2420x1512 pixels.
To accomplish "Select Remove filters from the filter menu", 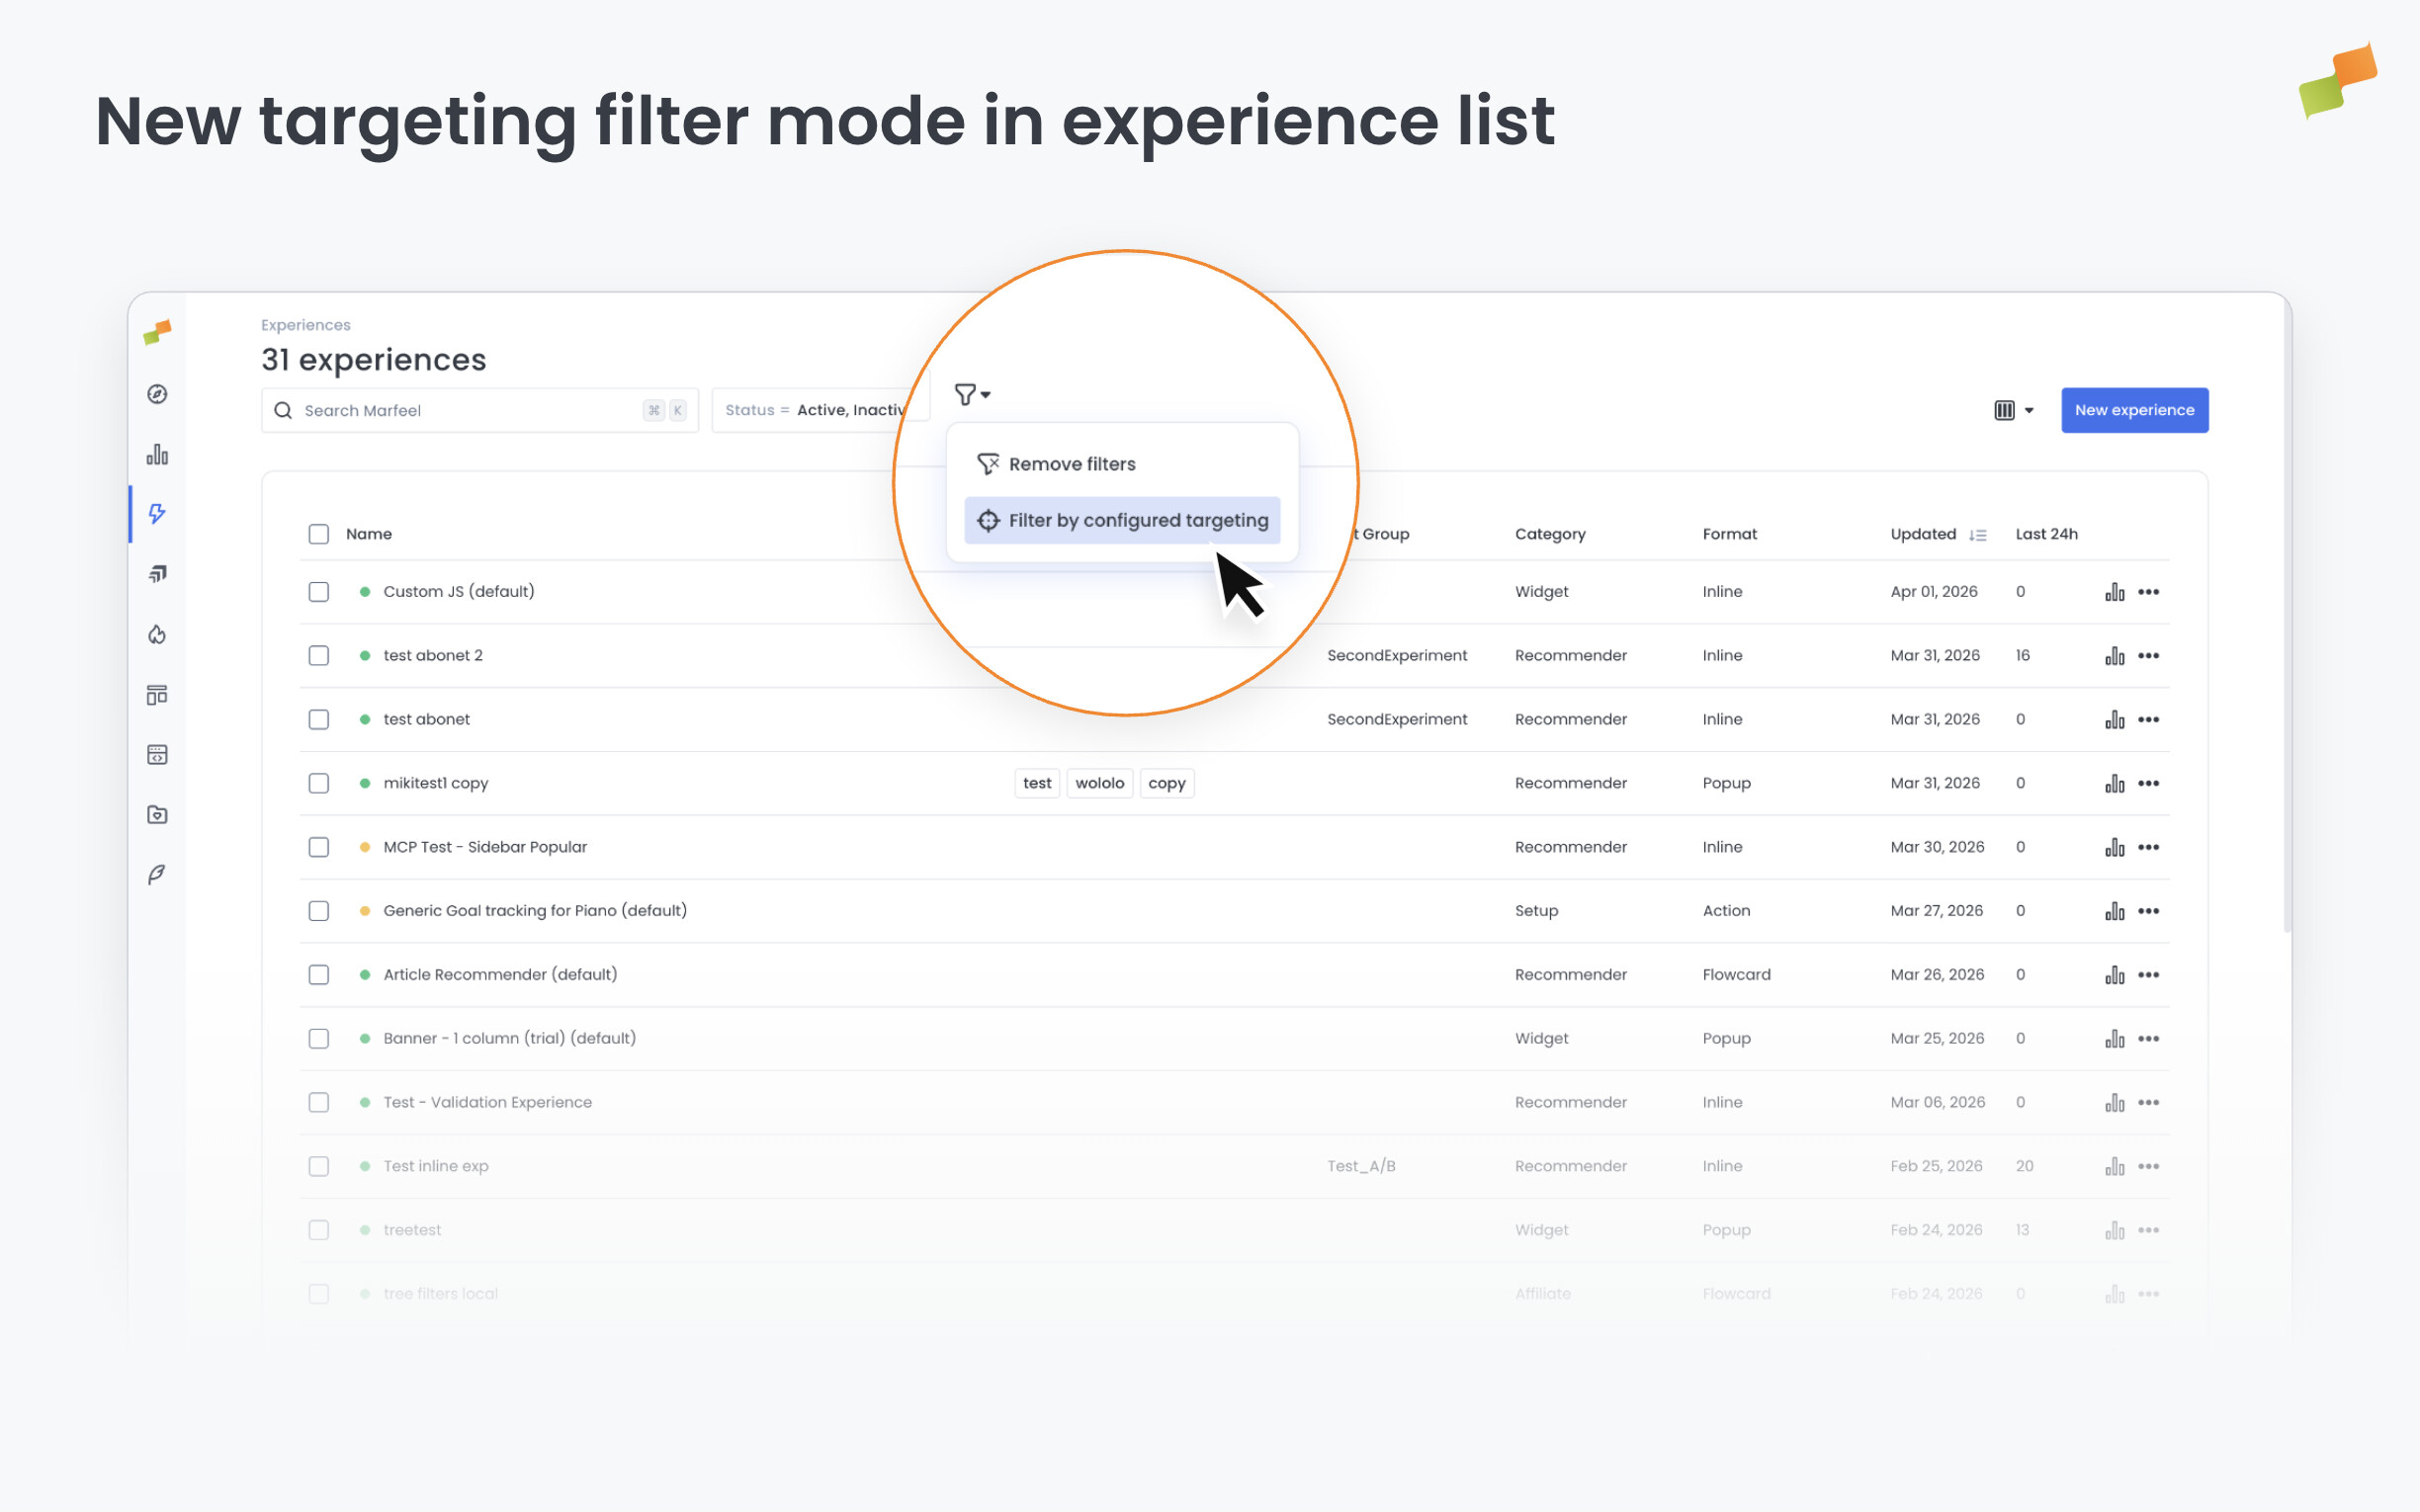I will (1072, 463).
